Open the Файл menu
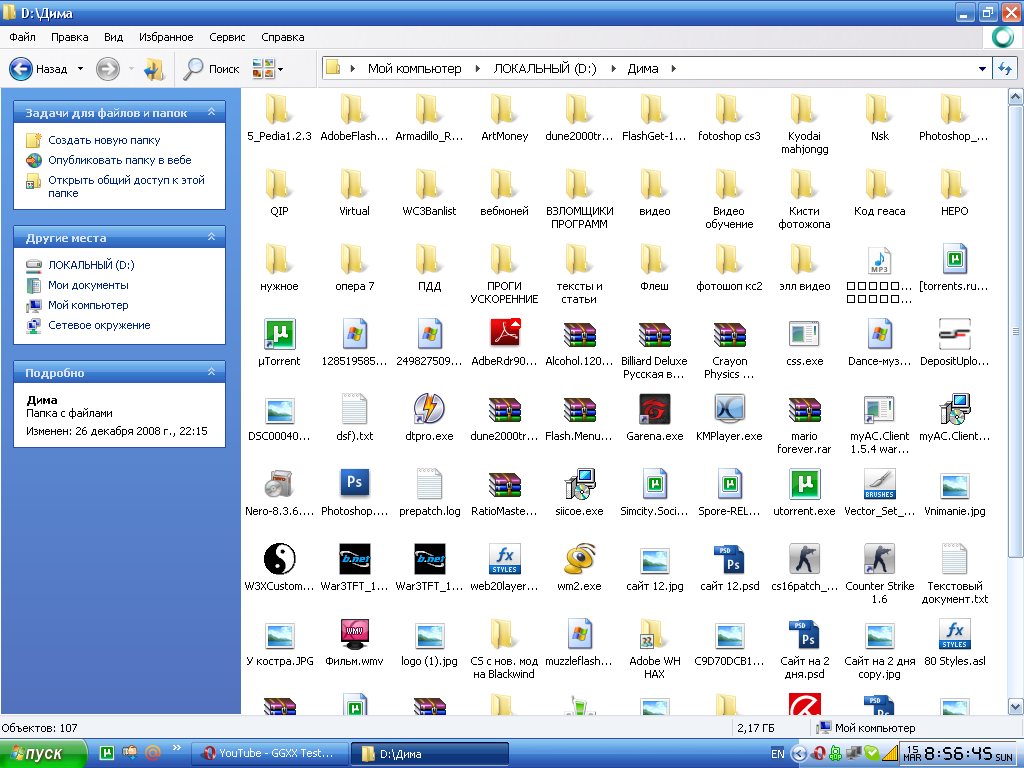Screen dimensions: 1024x768 pyautogui.click(x=22, y=37)
